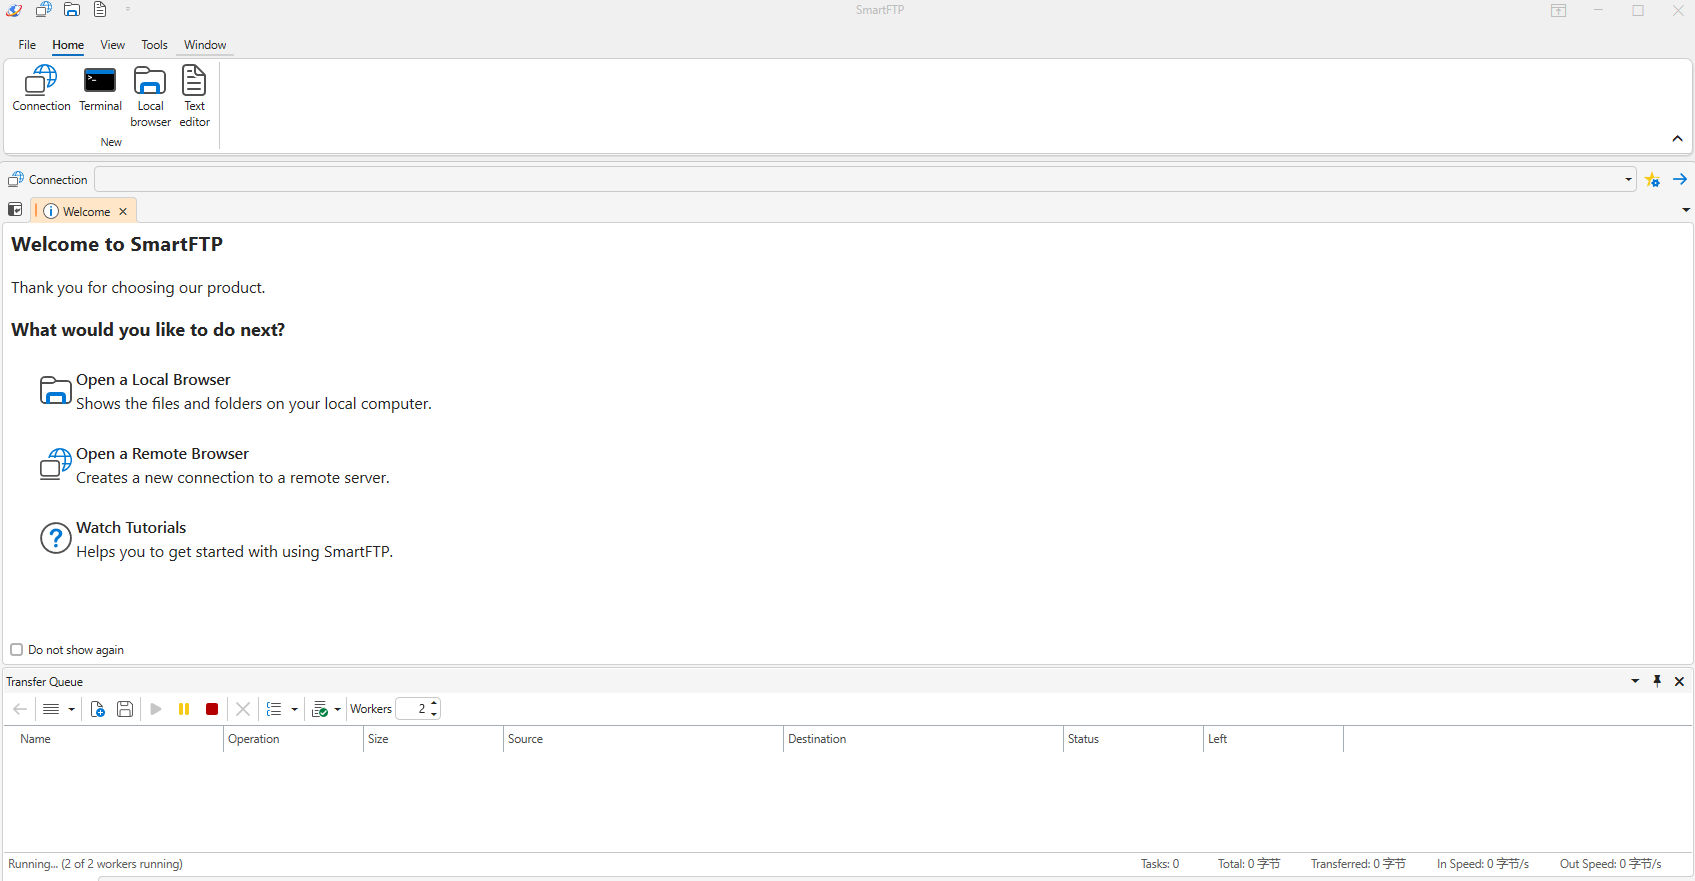Click the Watch Tutorials link
Image resolution: width=1695 pixels, height=881 pixels.
(131, 528)
